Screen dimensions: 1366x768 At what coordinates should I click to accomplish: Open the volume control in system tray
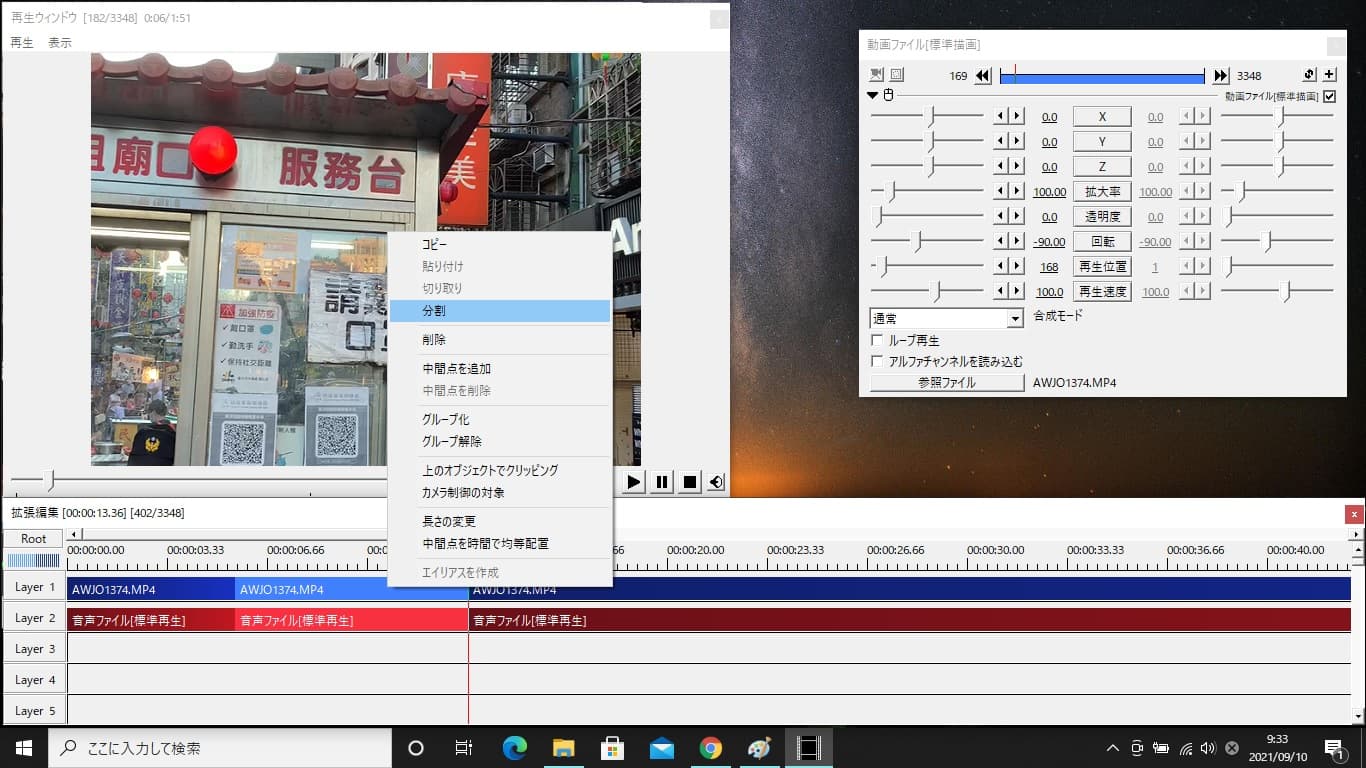click(1208, 748)
